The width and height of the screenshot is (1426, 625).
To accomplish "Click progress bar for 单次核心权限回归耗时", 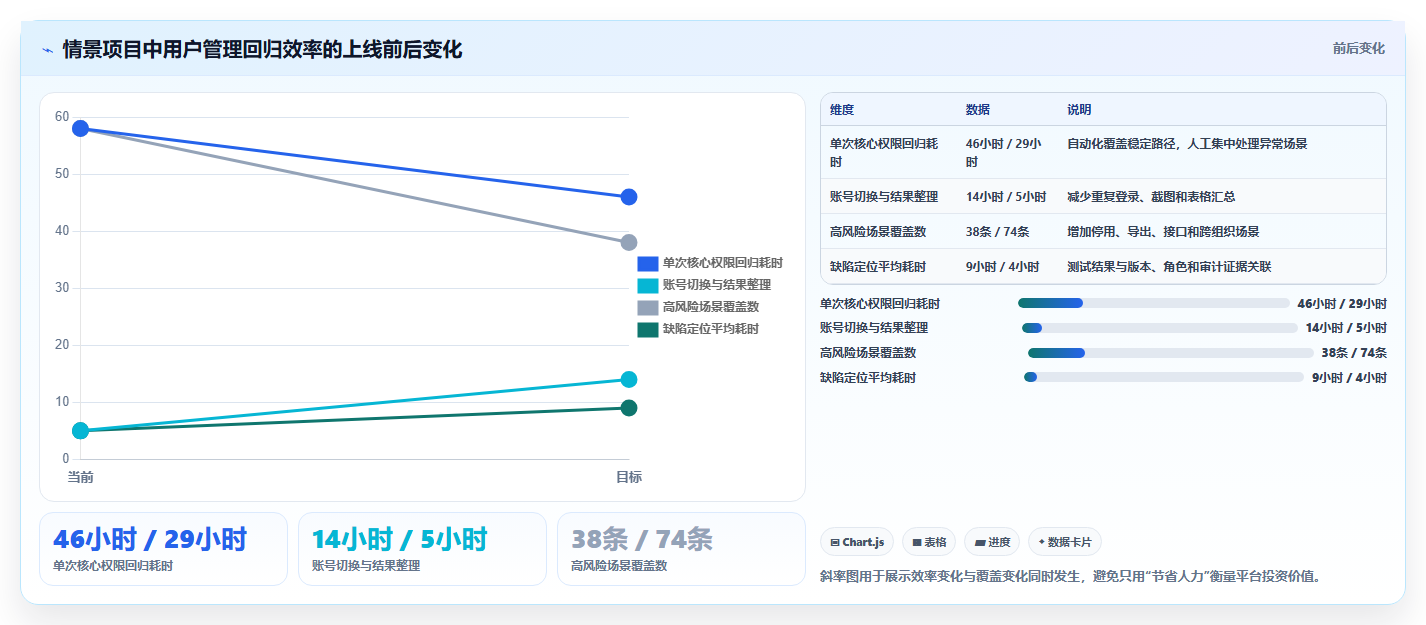I will [x=1154, y=303].
